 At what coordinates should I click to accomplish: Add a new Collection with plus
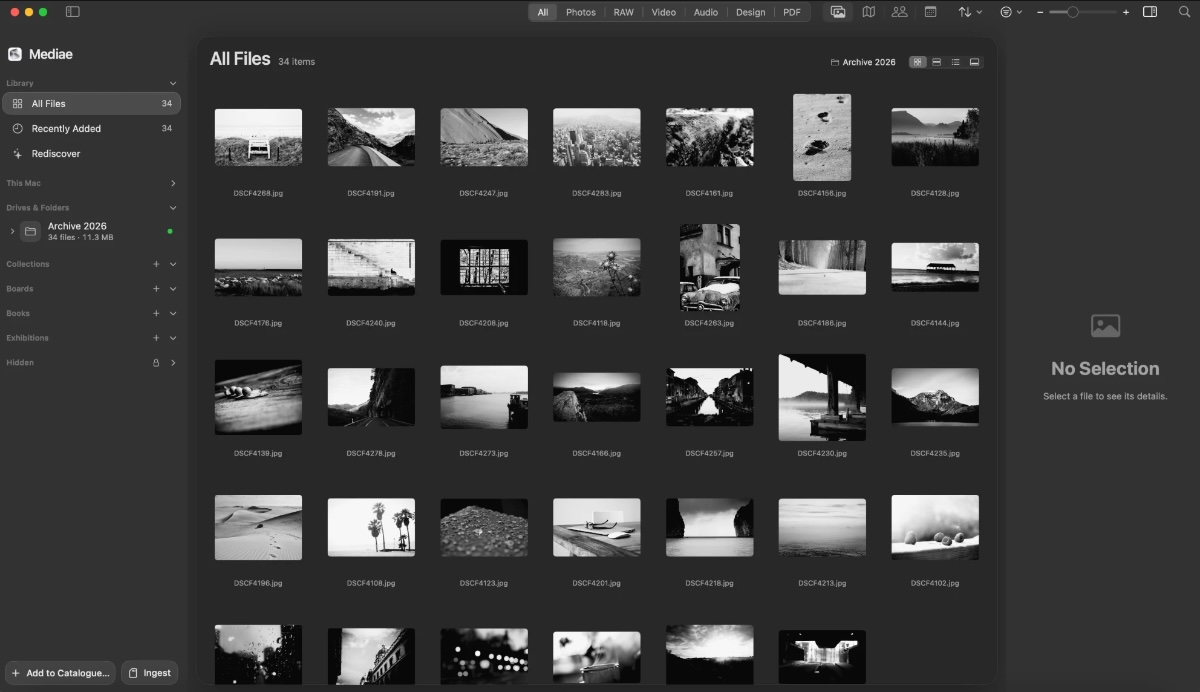point(156,264)
